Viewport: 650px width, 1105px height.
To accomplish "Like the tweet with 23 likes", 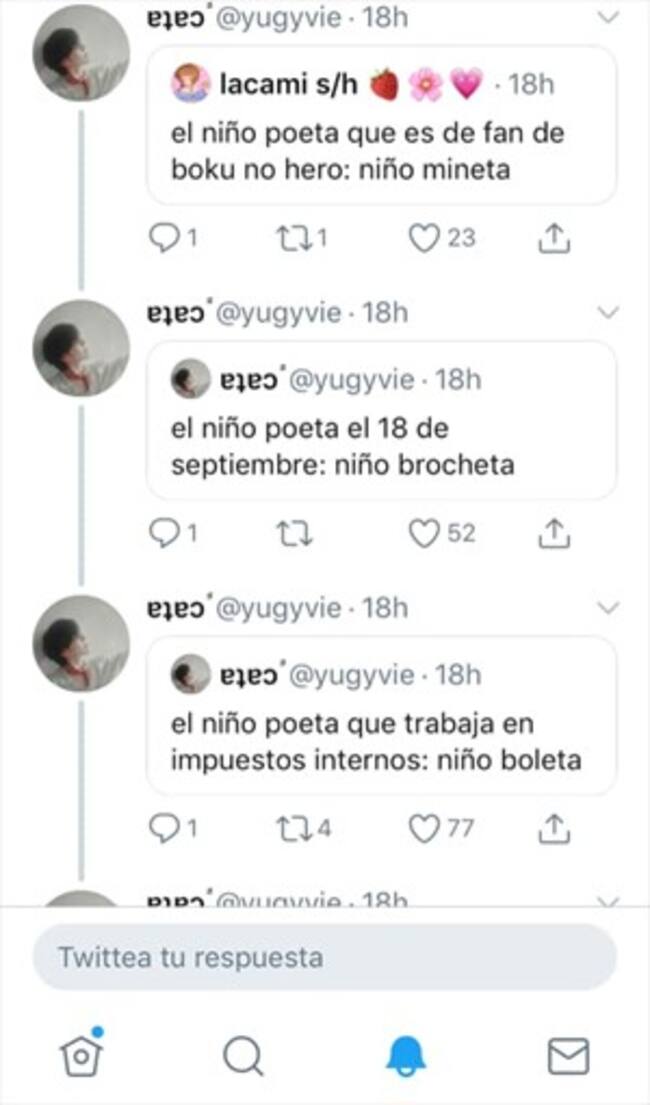I will click(427, 239).
